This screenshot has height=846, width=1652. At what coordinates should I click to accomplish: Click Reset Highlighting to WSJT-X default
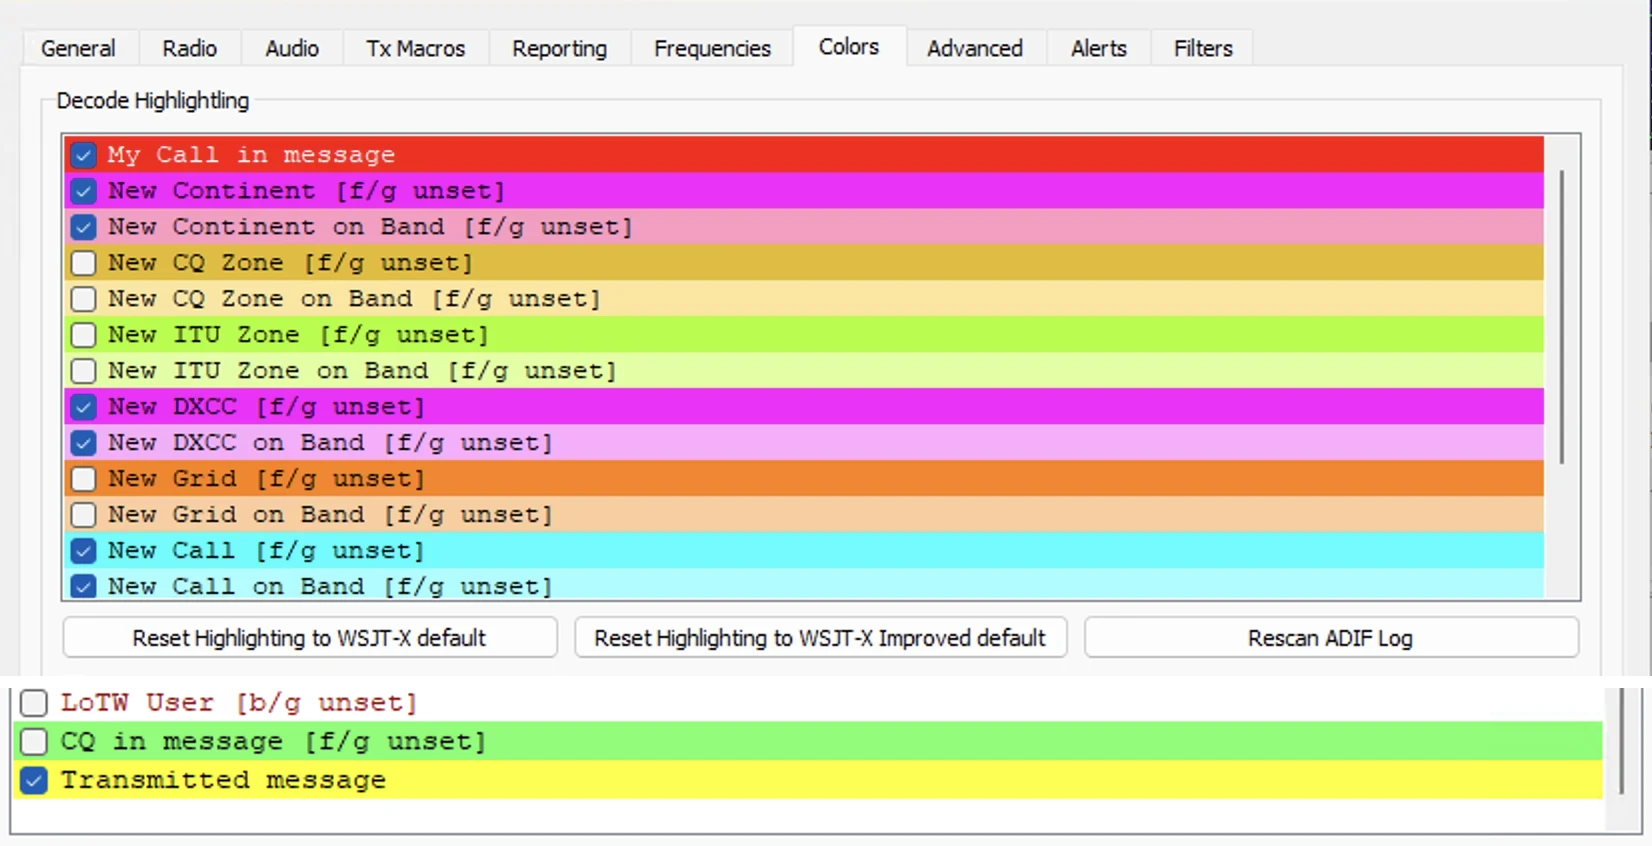pyautogui.click(x=310, y=638)
